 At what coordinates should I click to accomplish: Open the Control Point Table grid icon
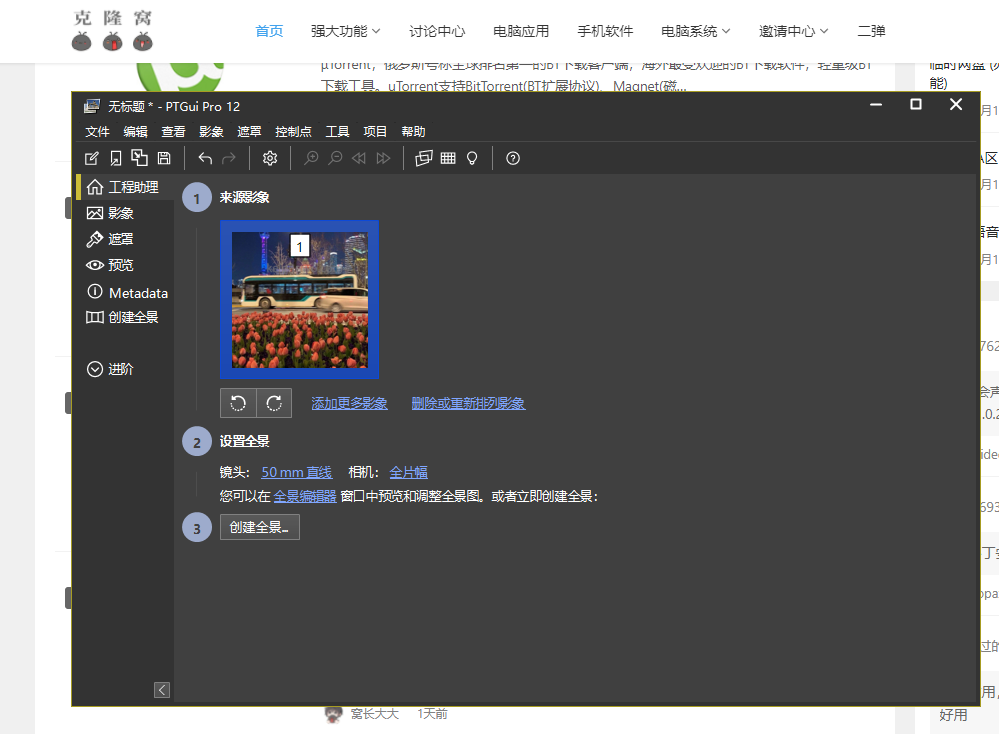pyautogui.click(x=448, y=158)
